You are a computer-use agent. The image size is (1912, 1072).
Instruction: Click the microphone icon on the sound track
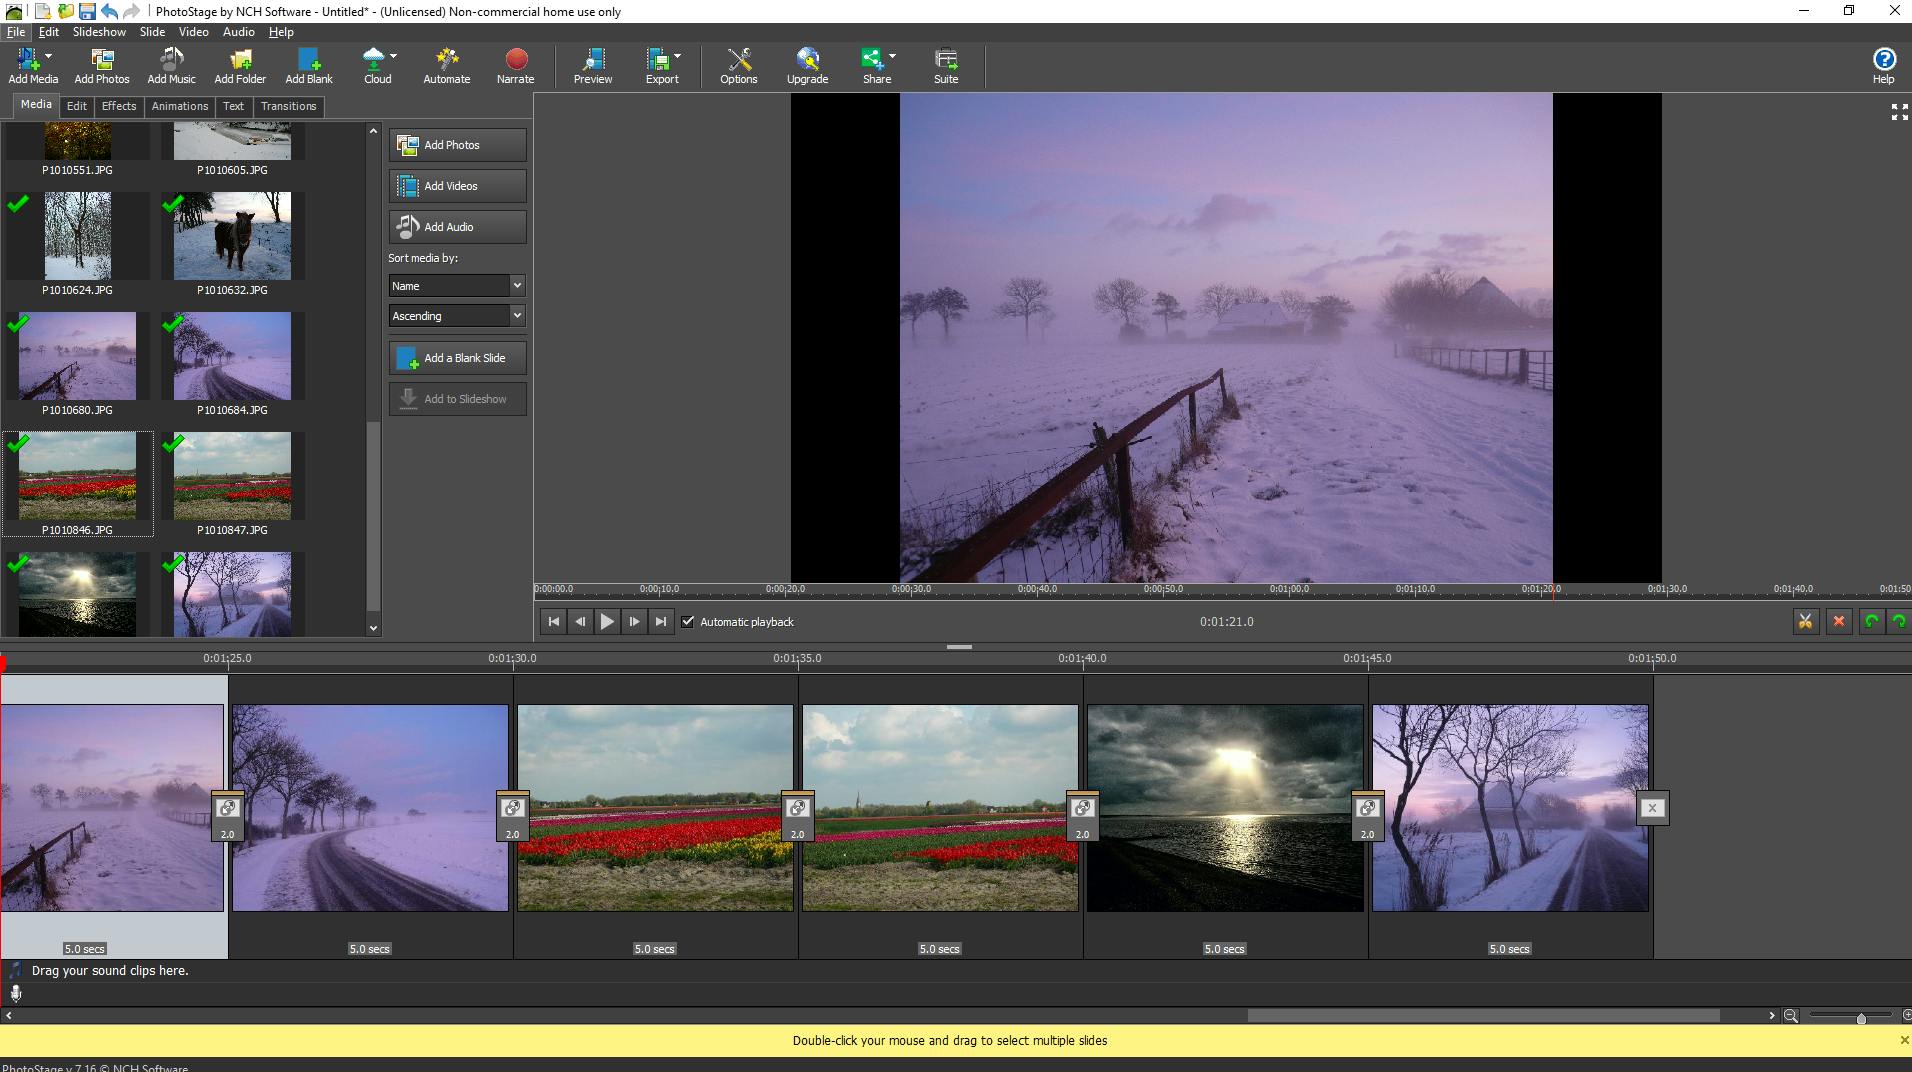(x=15, y=993)
